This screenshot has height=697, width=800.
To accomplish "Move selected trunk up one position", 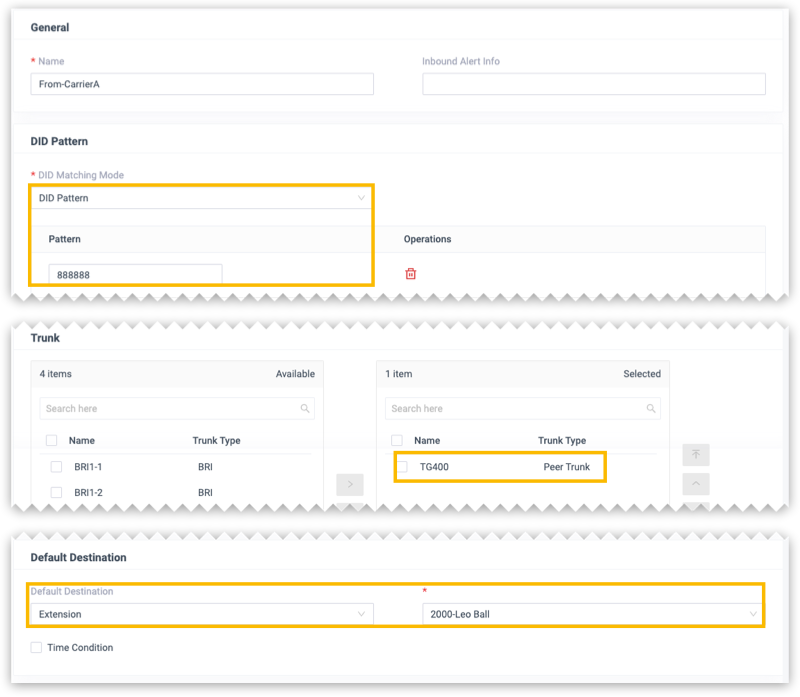I will click(x=696, y=484).
